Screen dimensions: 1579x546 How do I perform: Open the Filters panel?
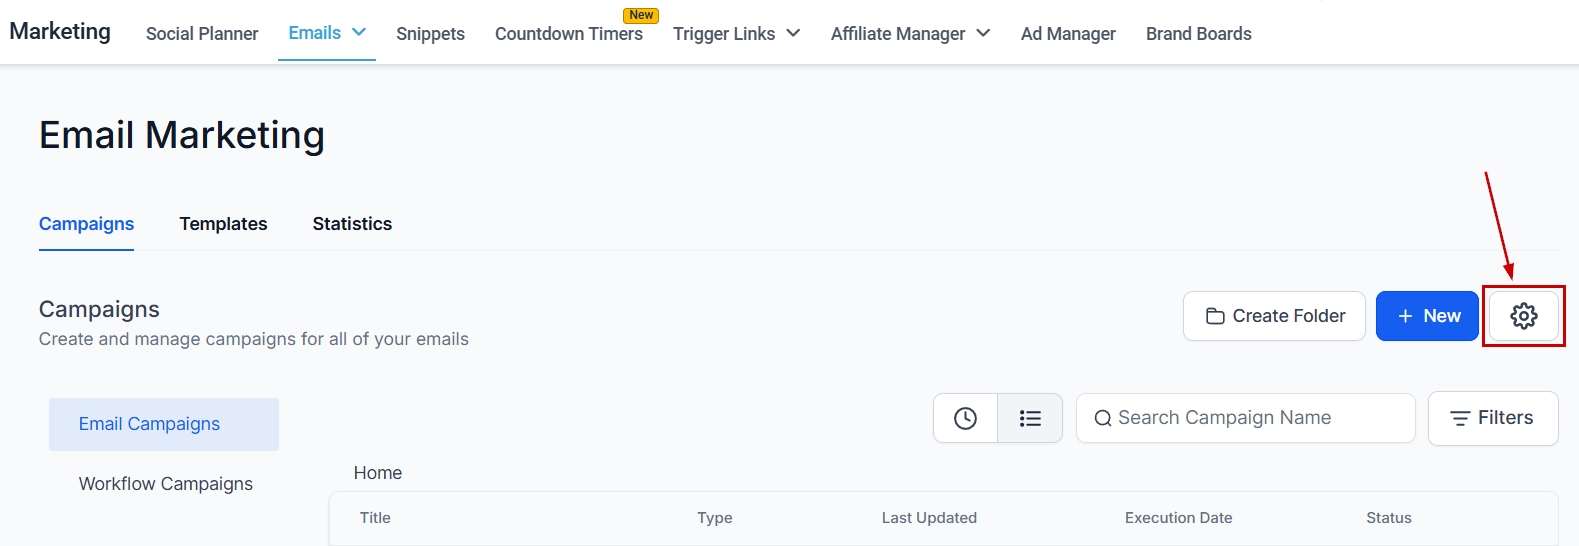pos(1492,418)
